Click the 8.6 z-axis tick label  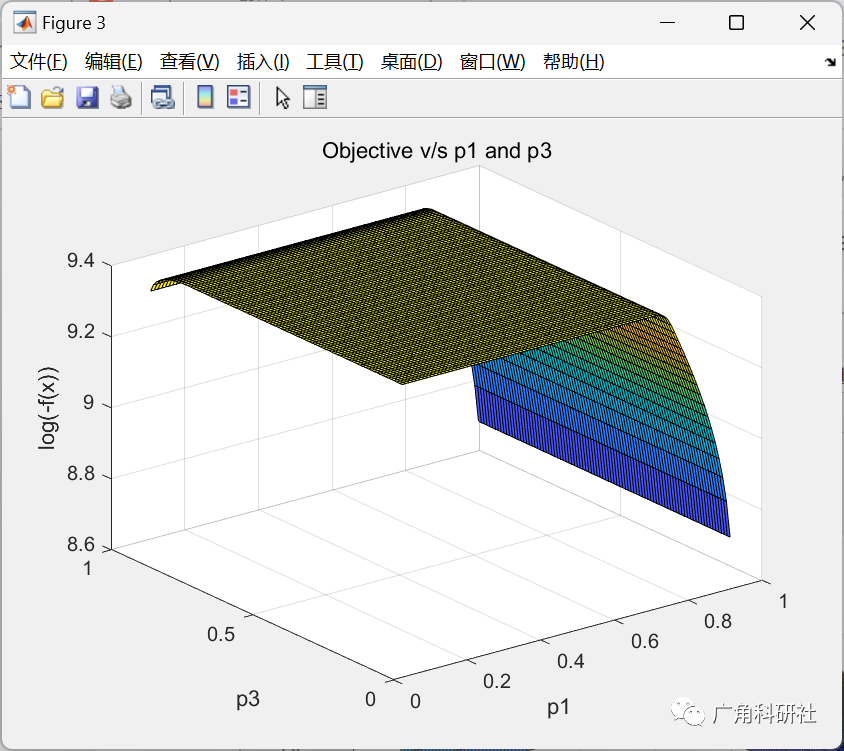pos(81,545)
